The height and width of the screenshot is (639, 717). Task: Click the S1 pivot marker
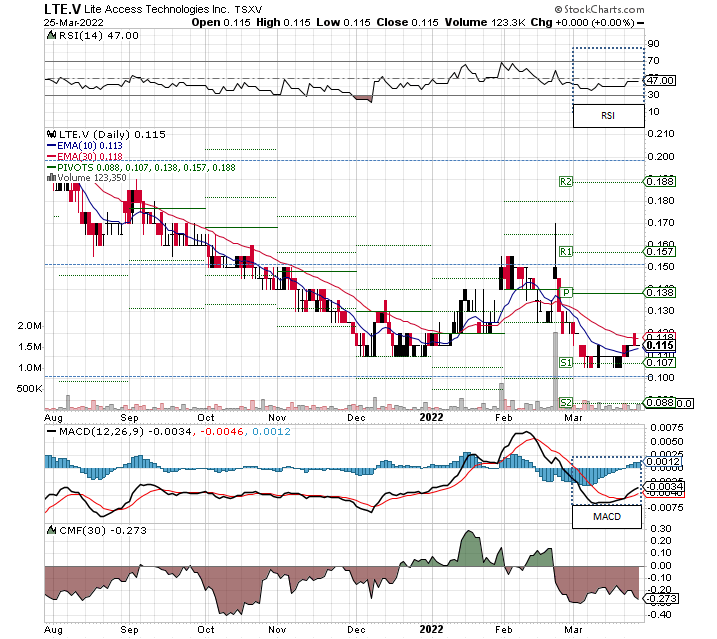point(566,363)
